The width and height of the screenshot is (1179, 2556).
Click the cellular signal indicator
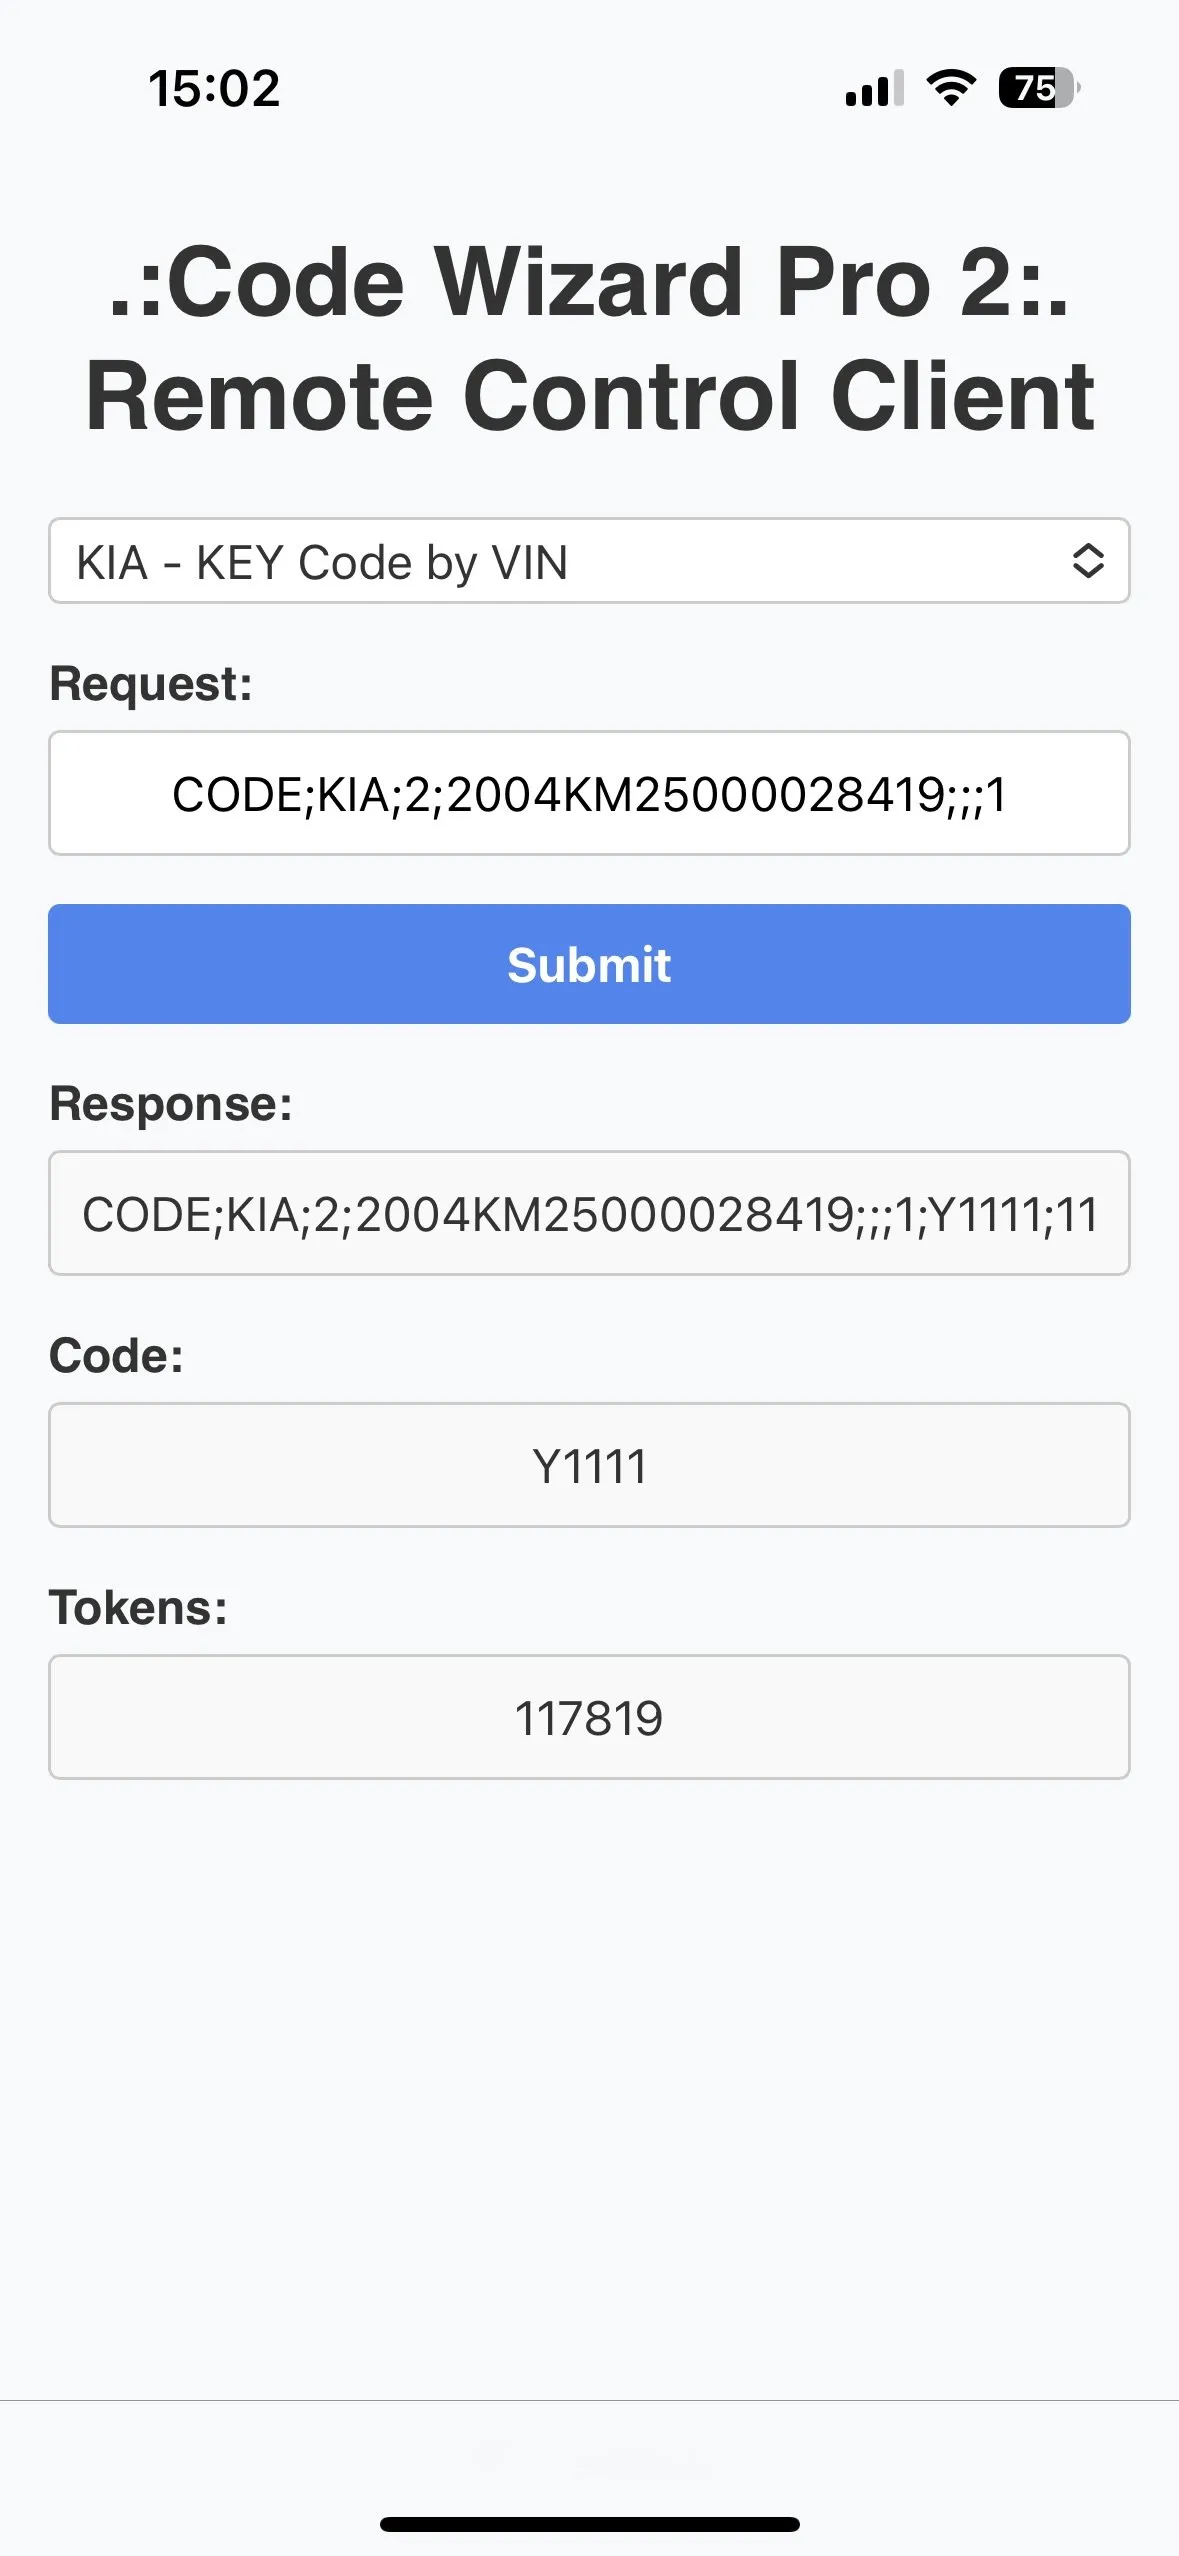(873, 90)
